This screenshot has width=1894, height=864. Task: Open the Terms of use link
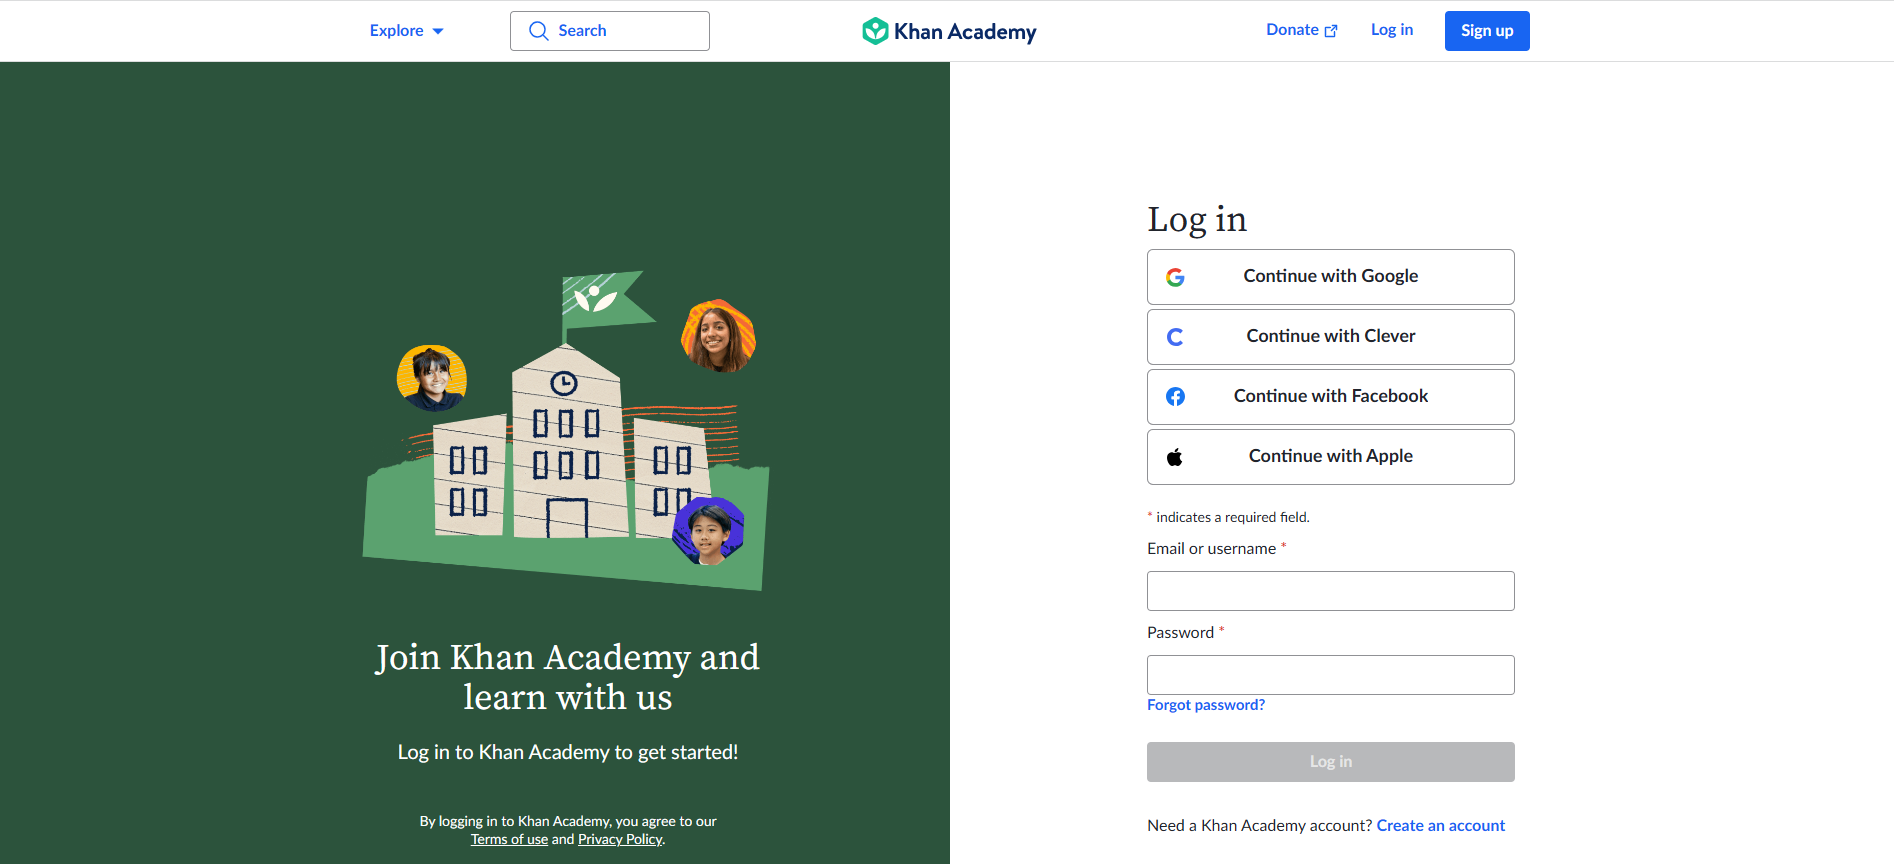(x=509, y=840)
